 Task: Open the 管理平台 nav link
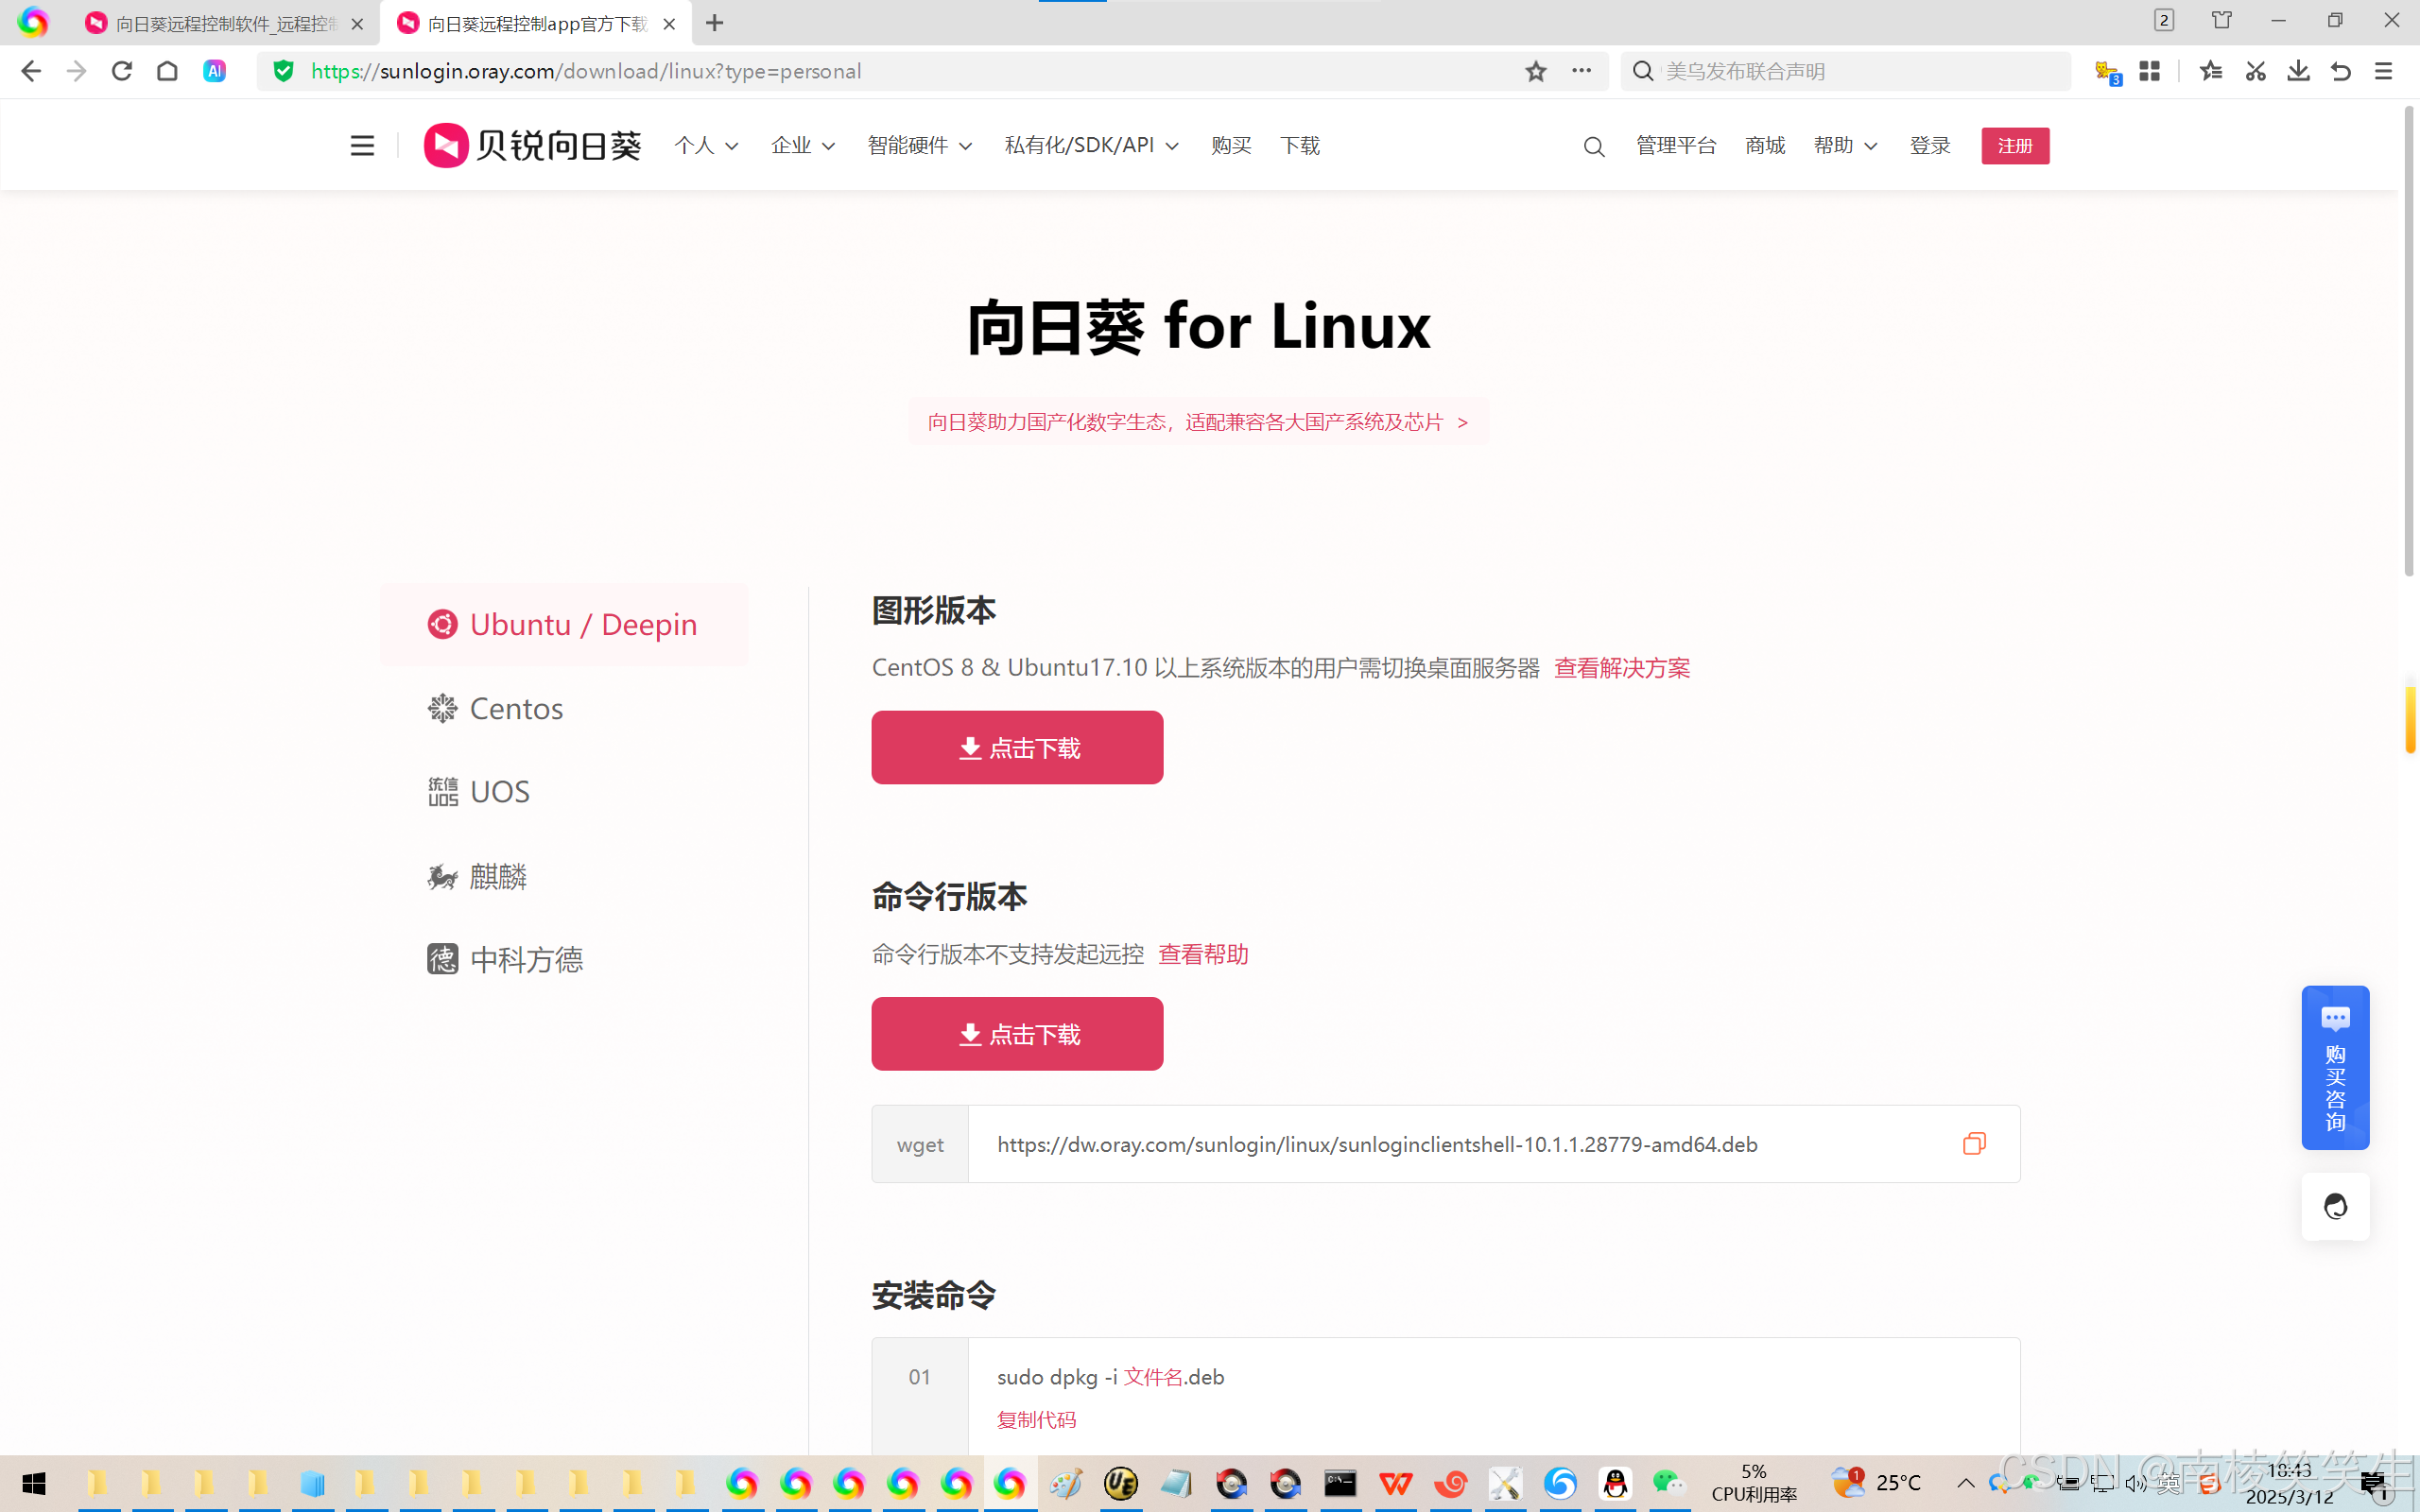point(1676,146)
